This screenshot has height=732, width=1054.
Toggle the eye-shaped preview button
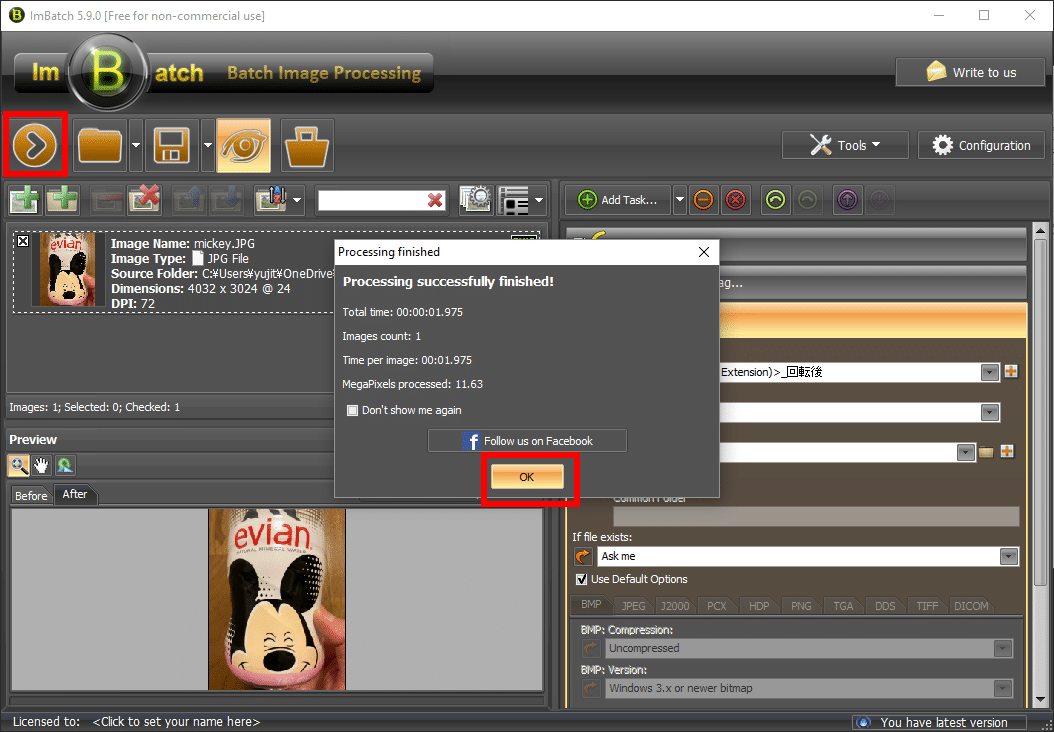click(x=243, y=146)
